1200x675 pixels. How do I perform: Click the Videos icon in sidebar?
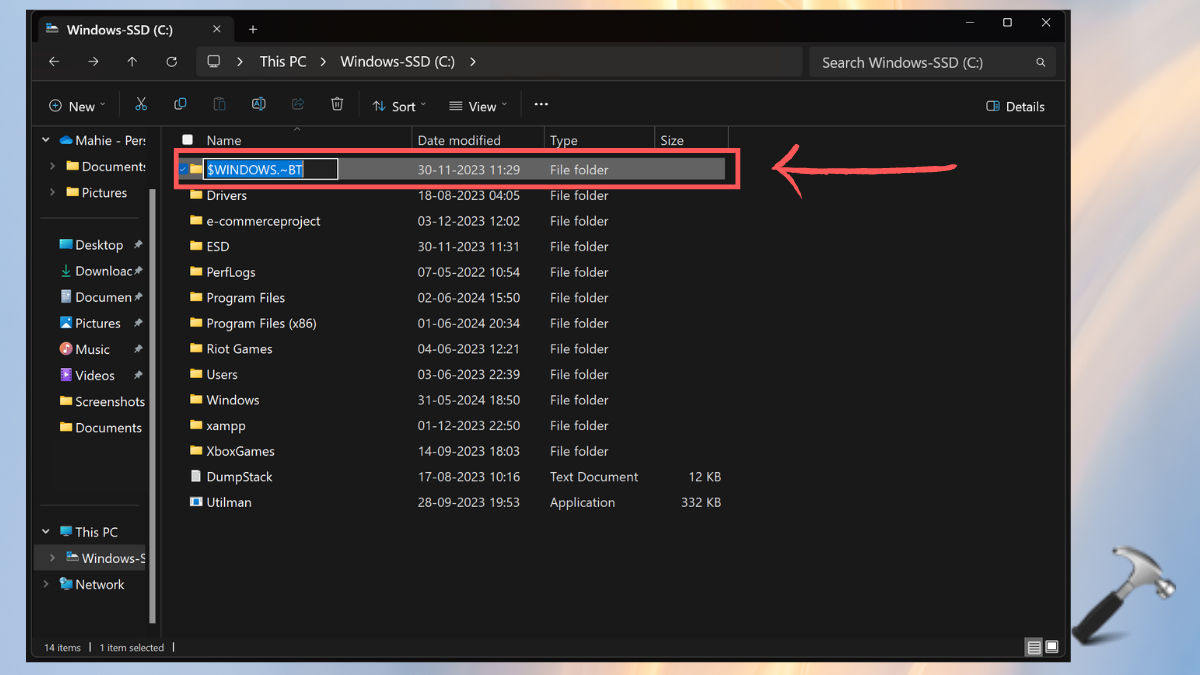(66, 375)
